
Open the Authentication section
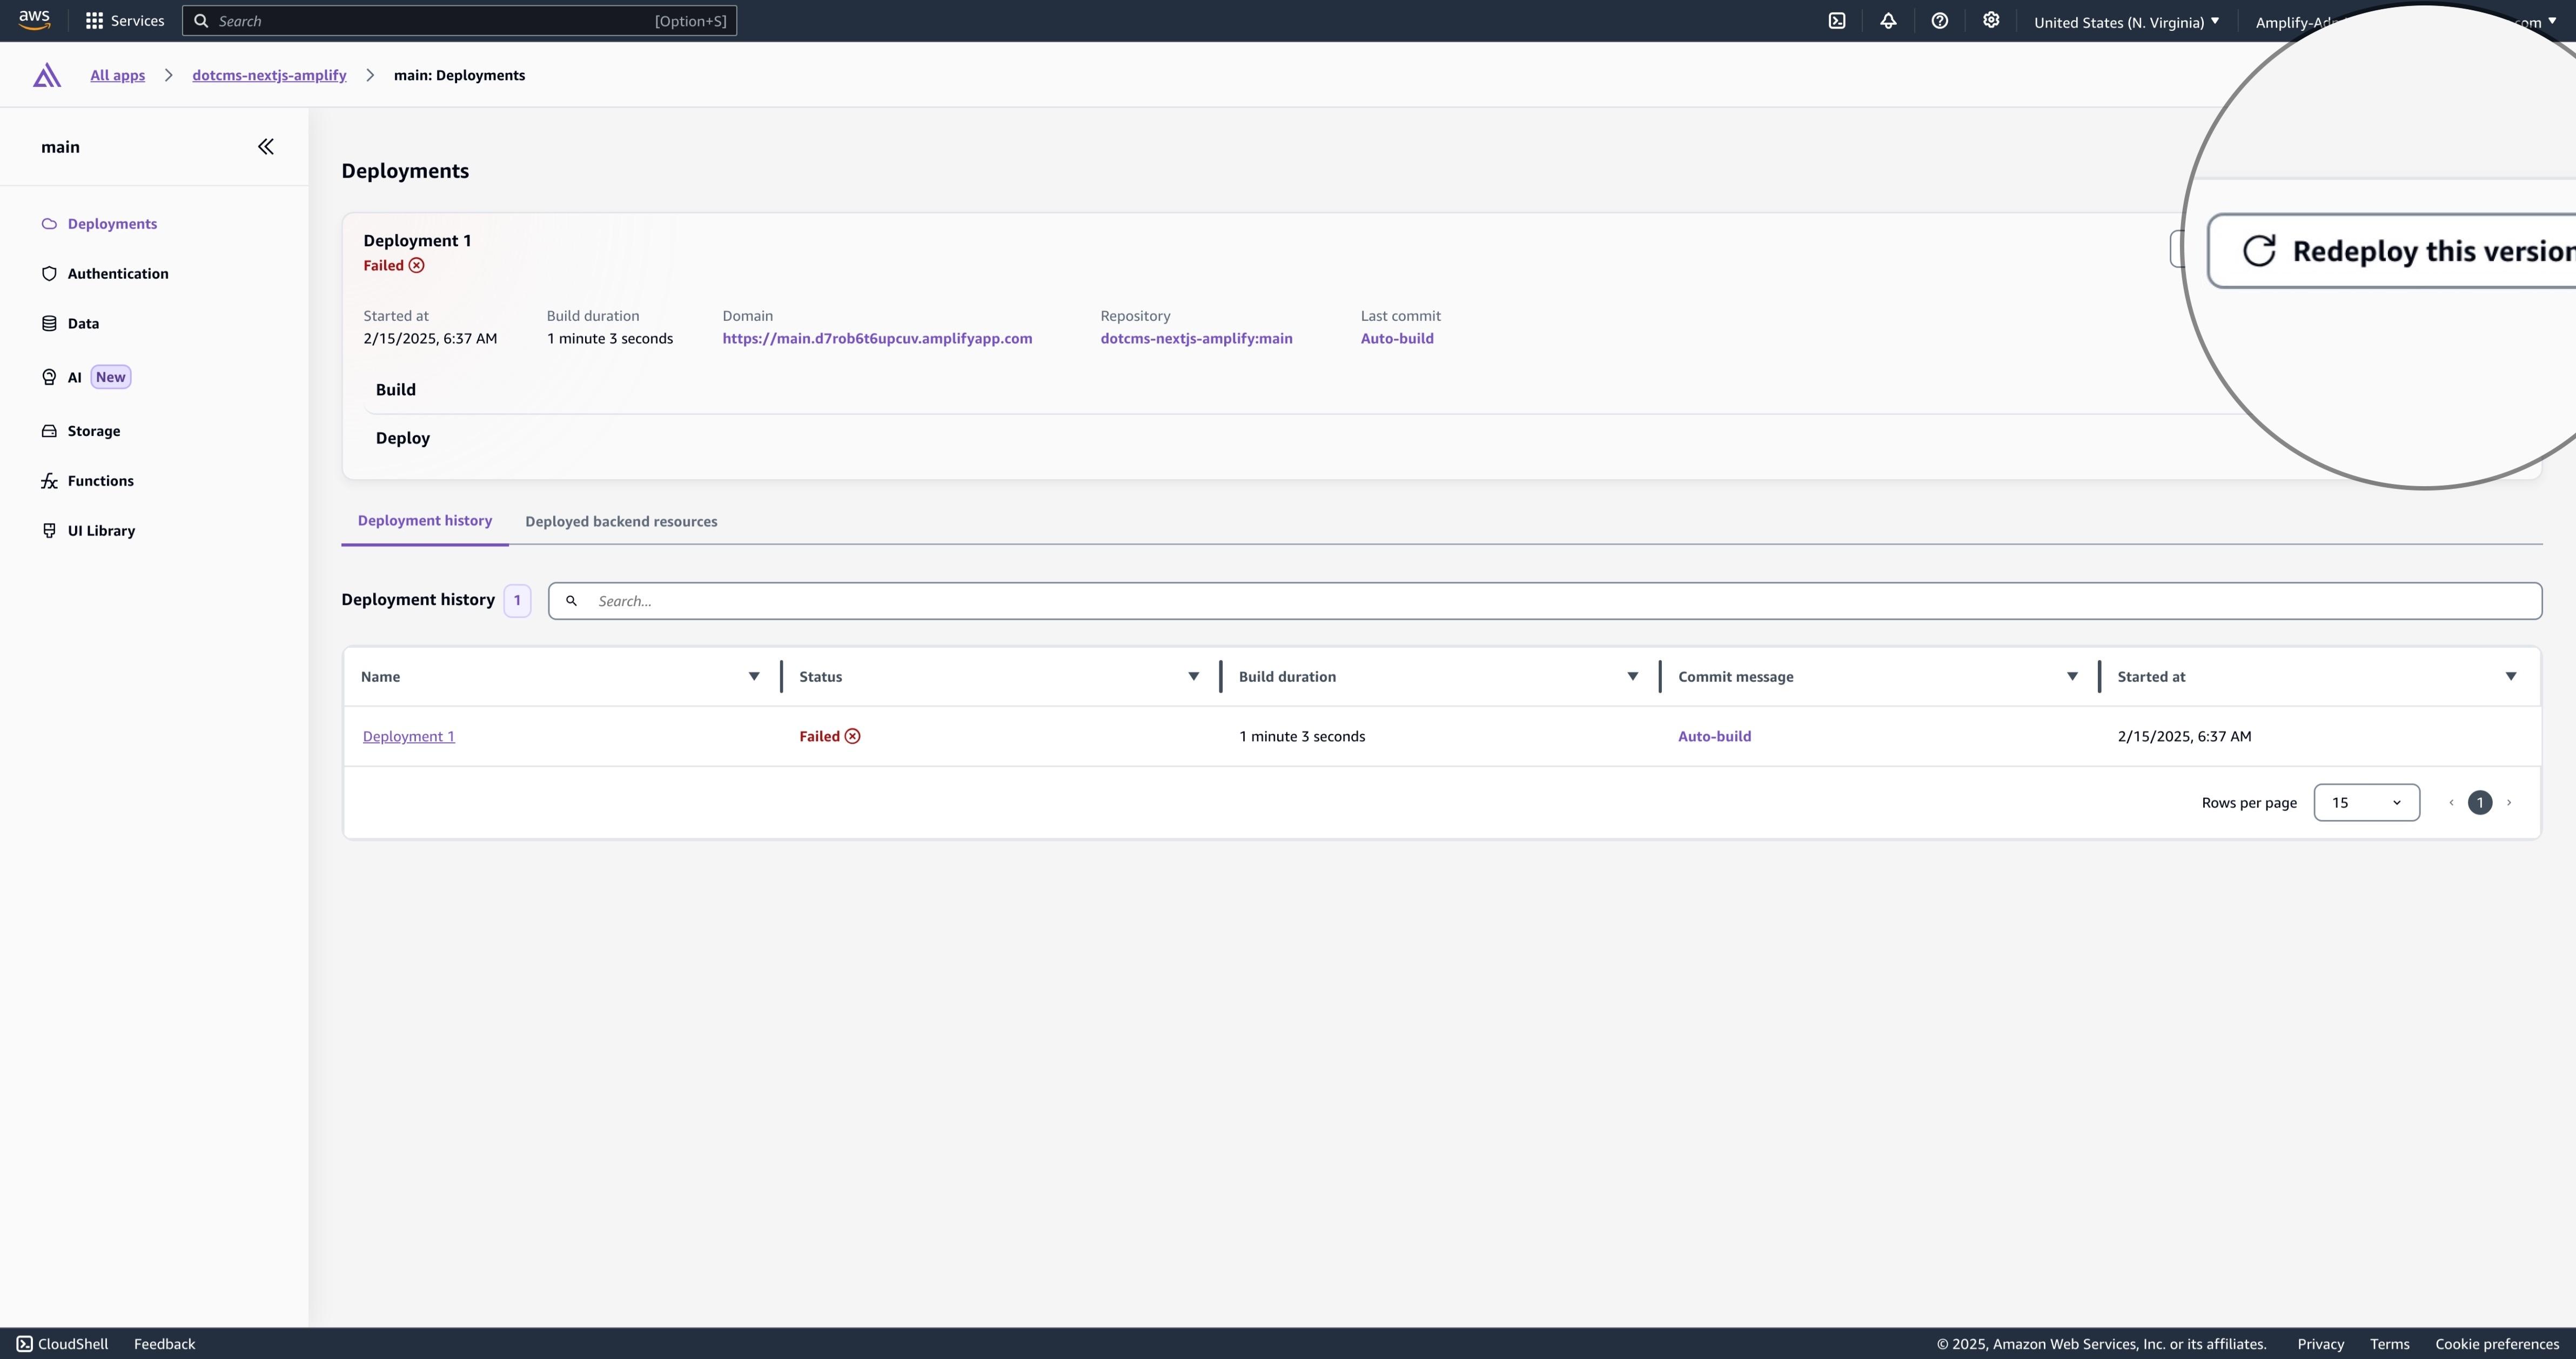click(117, 273)
